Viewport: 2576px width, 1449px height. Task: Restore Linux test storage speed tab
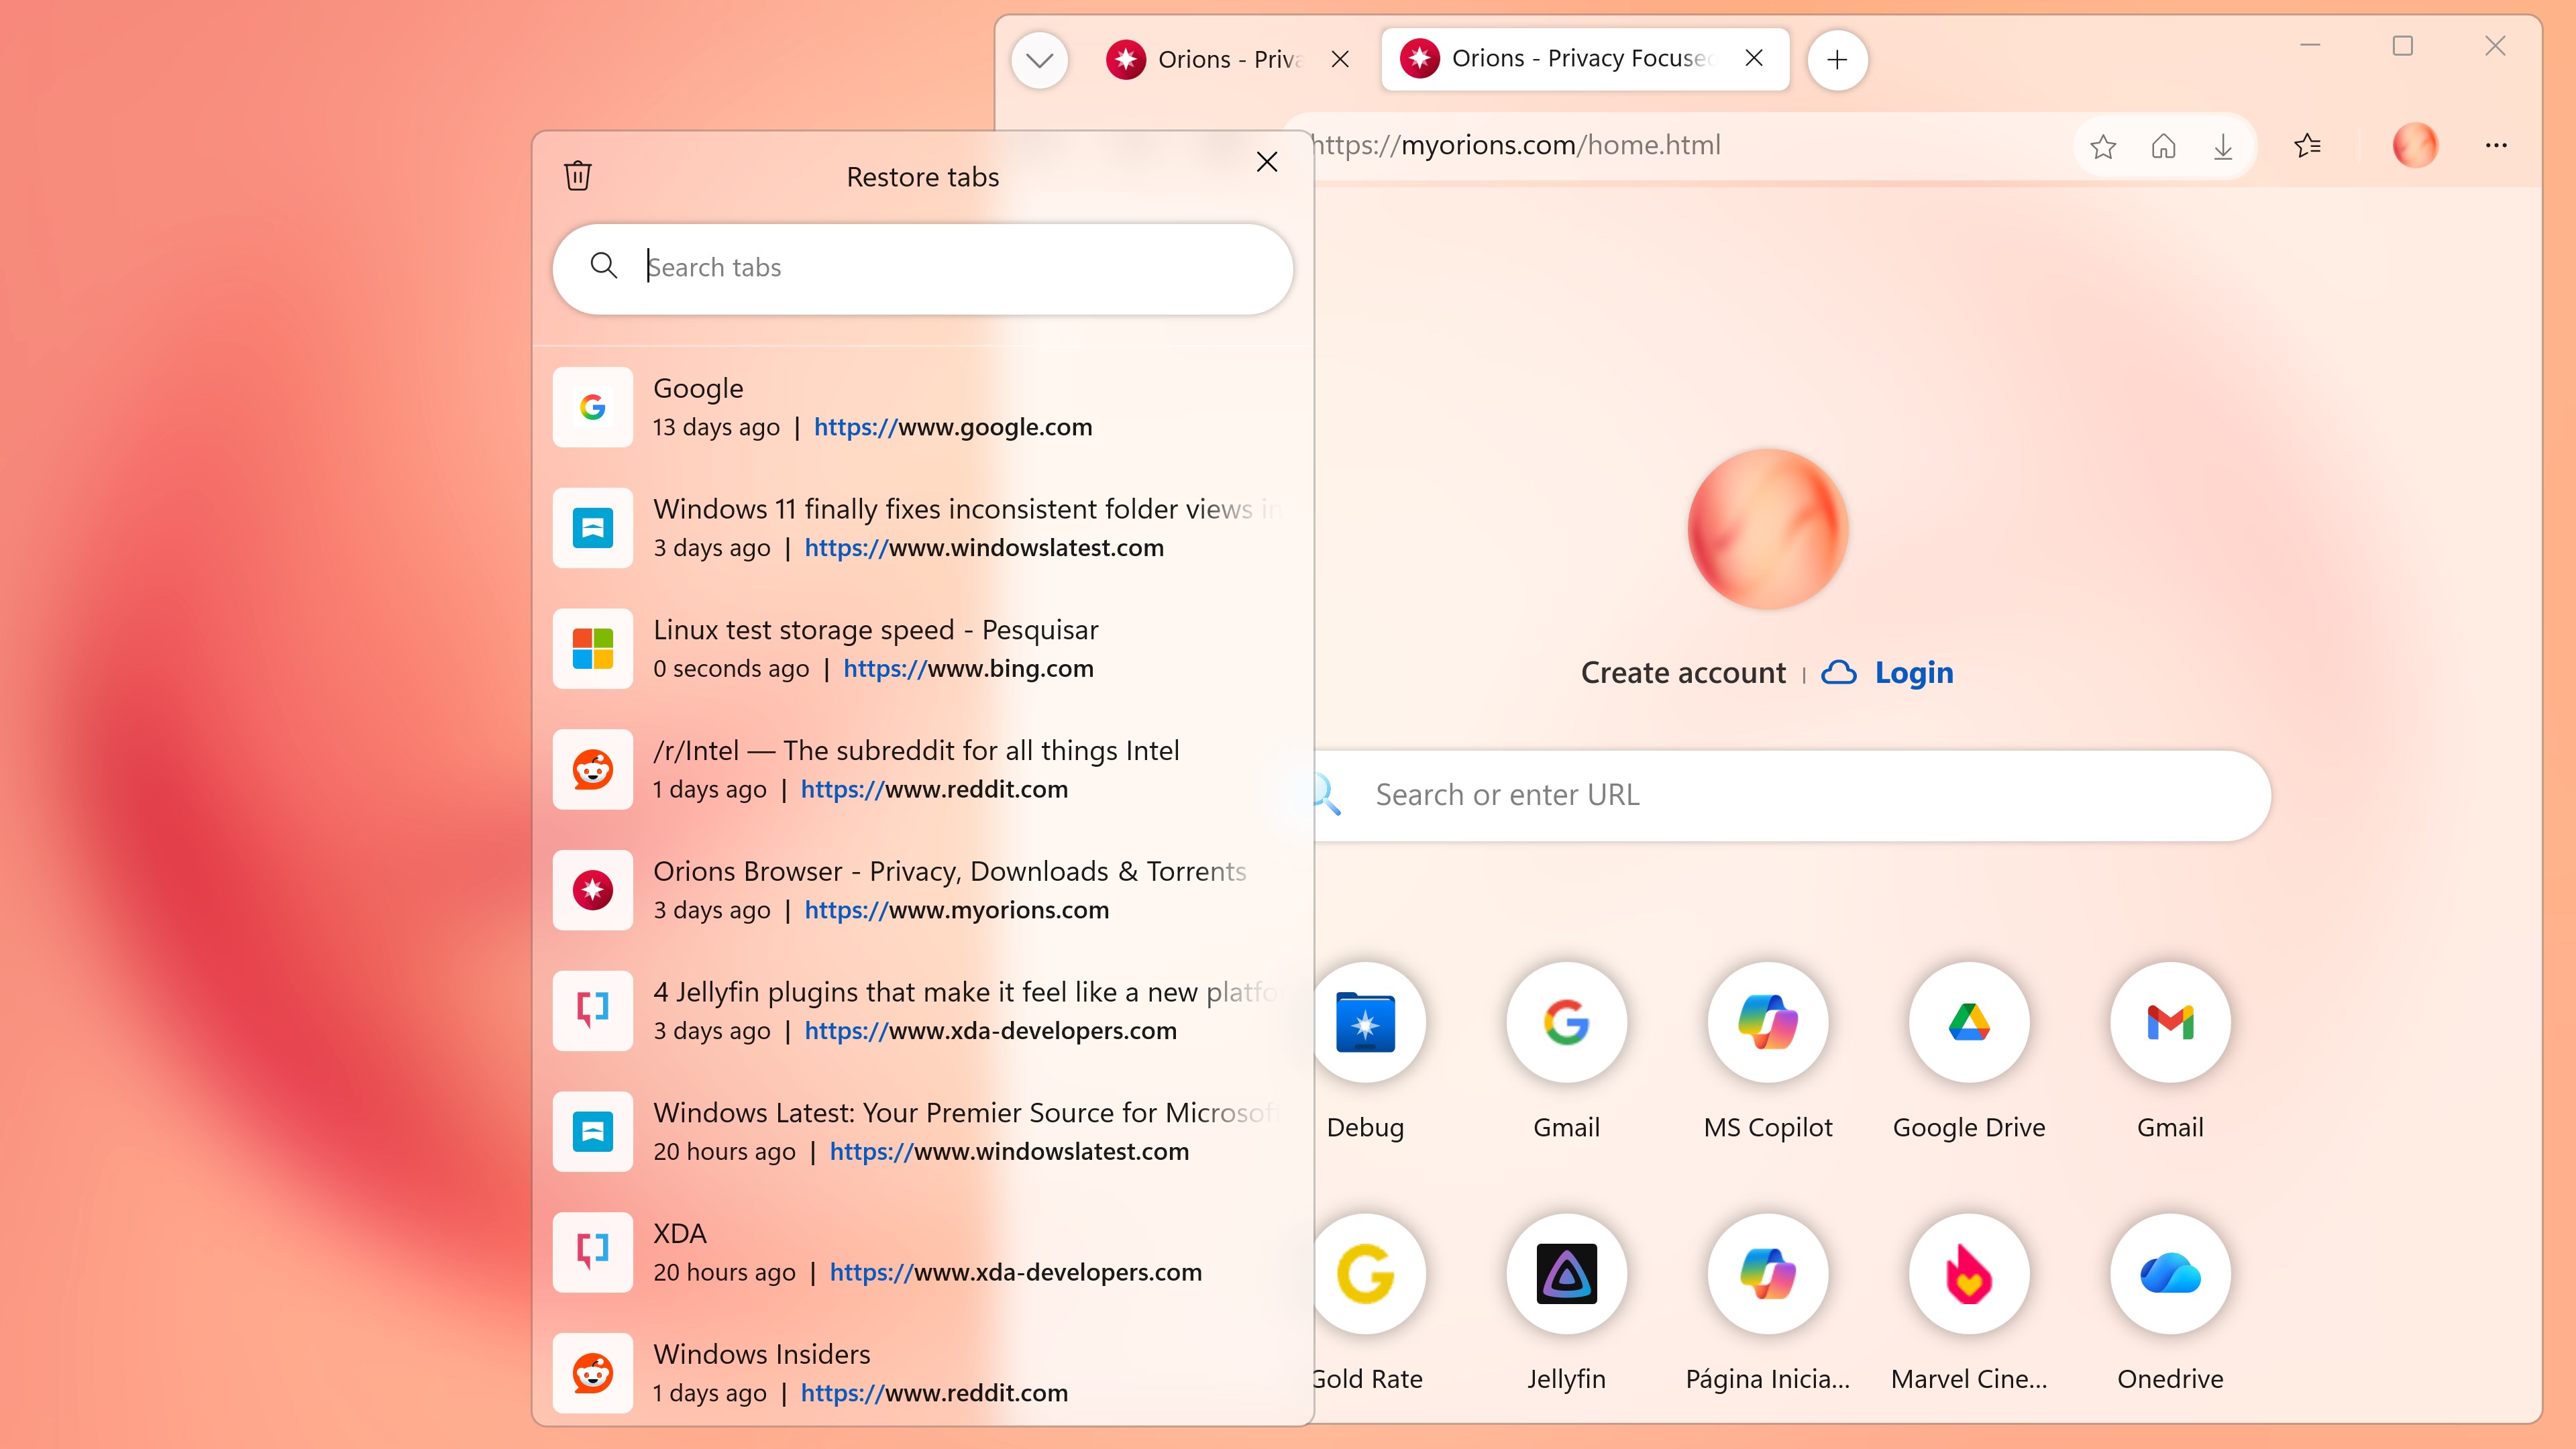[x=923, y=649]
